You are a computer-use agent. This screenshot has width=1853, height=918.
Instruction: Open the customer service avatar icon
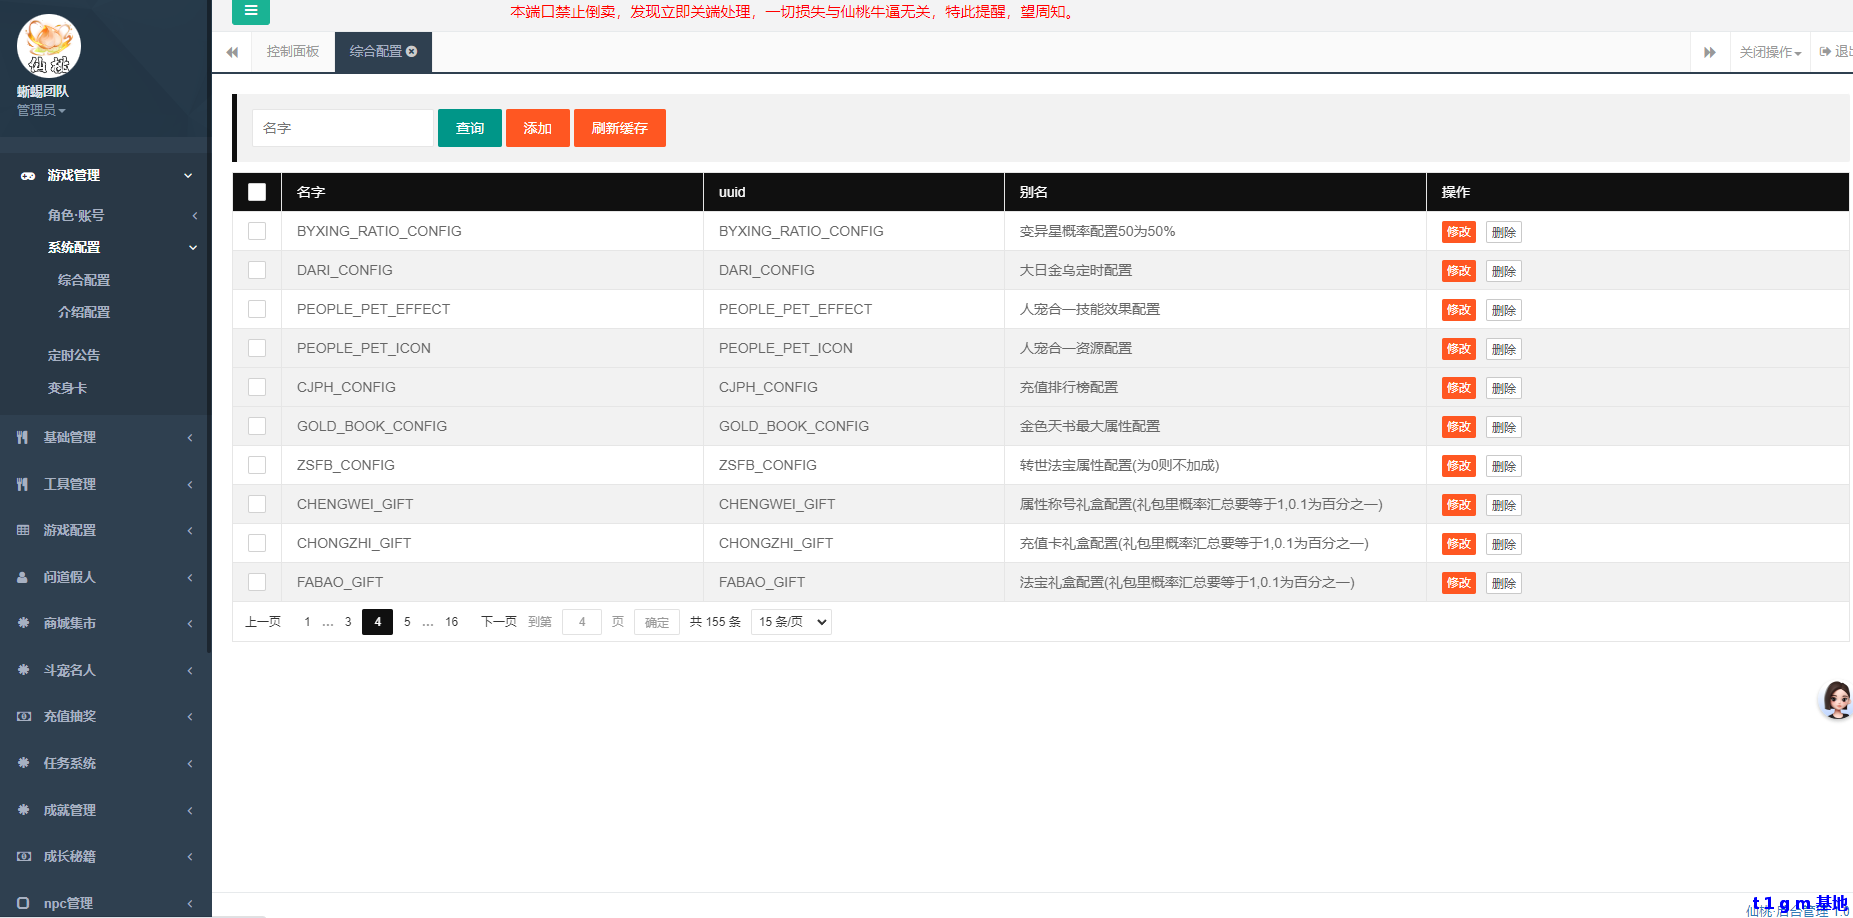(1836, 700)
